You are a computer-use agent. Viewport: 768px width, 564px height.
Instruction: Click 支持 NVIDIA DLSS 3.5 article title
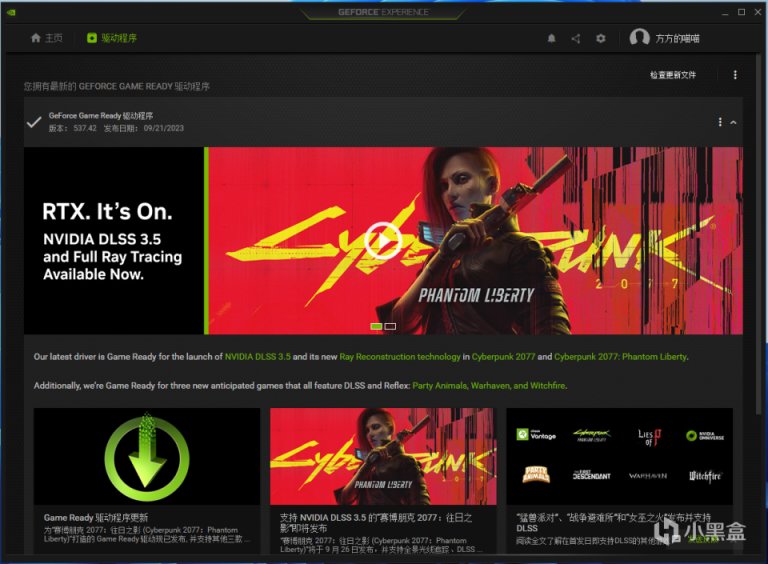click(x=376, y=523)
